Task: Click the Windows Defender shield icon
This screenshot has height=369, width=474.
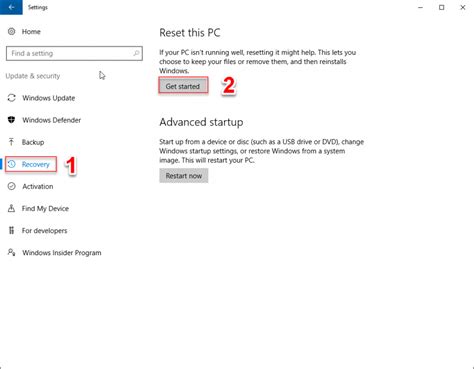Action: click(x=12, y=120)
